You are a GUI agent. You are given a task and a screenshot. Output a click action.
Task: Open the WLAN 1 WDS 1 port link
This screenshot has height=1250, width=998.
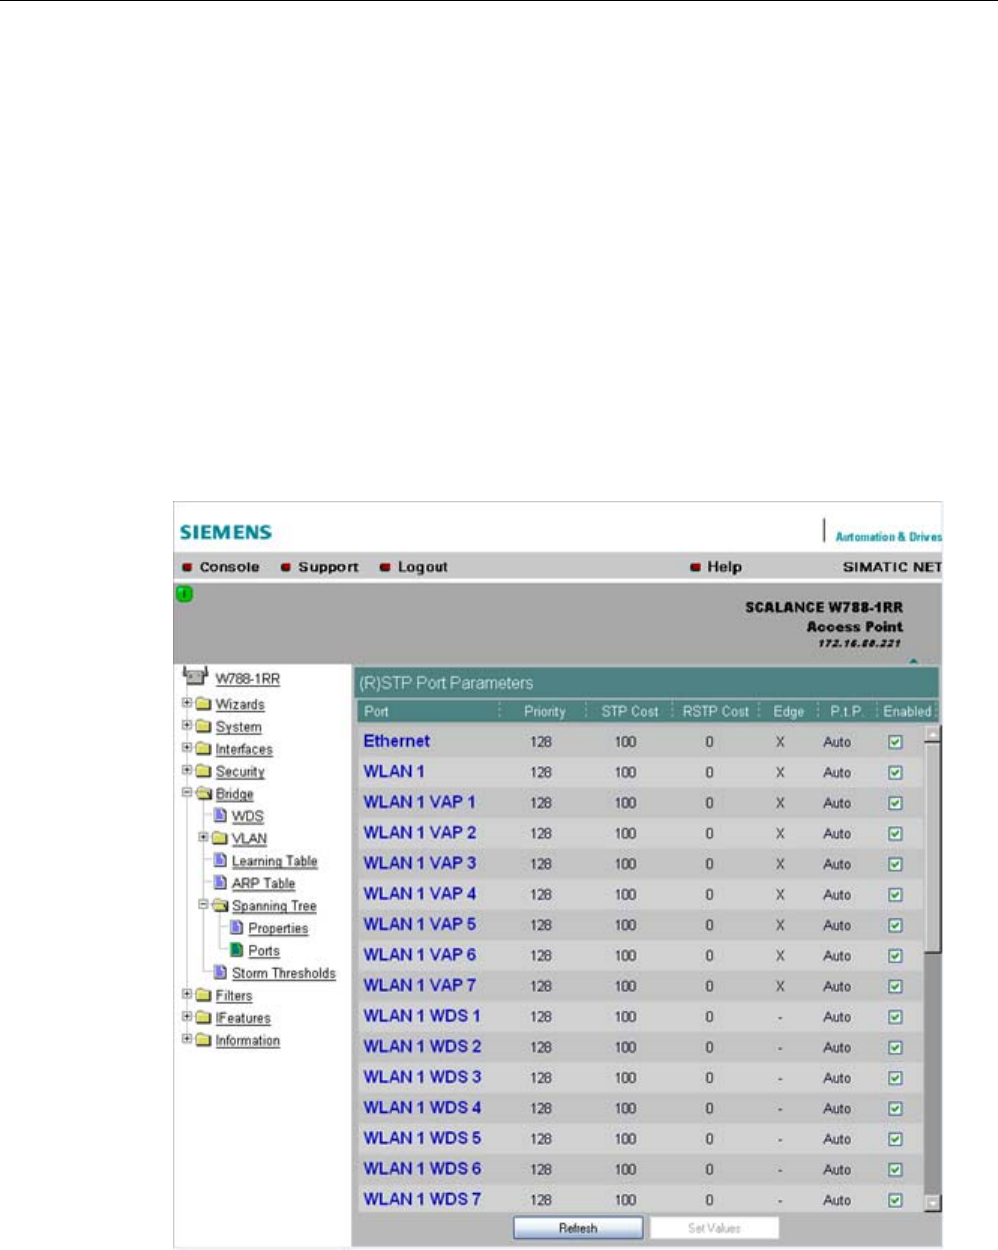pos(422,1015)
